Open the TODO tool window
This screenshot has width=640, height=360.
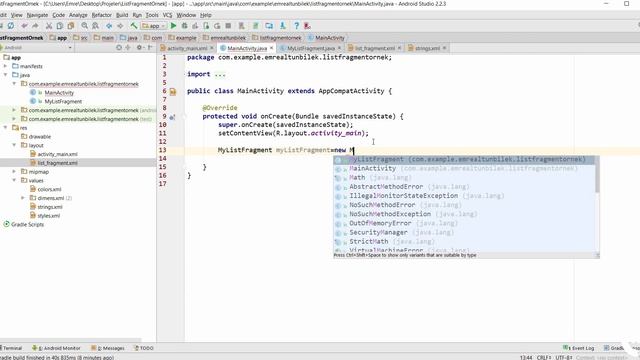point(144,348)
